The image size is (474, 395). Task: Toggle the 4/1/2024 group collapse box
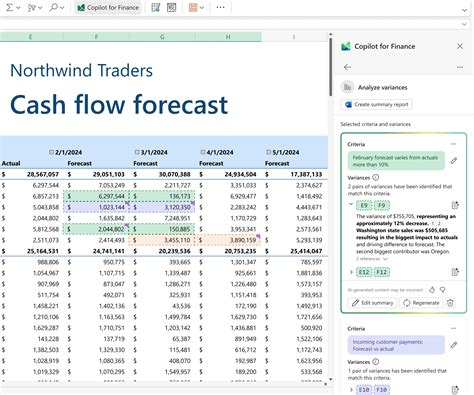pyautogui.click(x=203, y=152)
